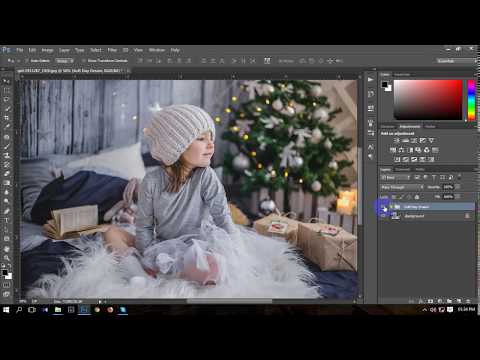Click the layer Opacity value field
480x360 pixels.
(x=448, y=187)
